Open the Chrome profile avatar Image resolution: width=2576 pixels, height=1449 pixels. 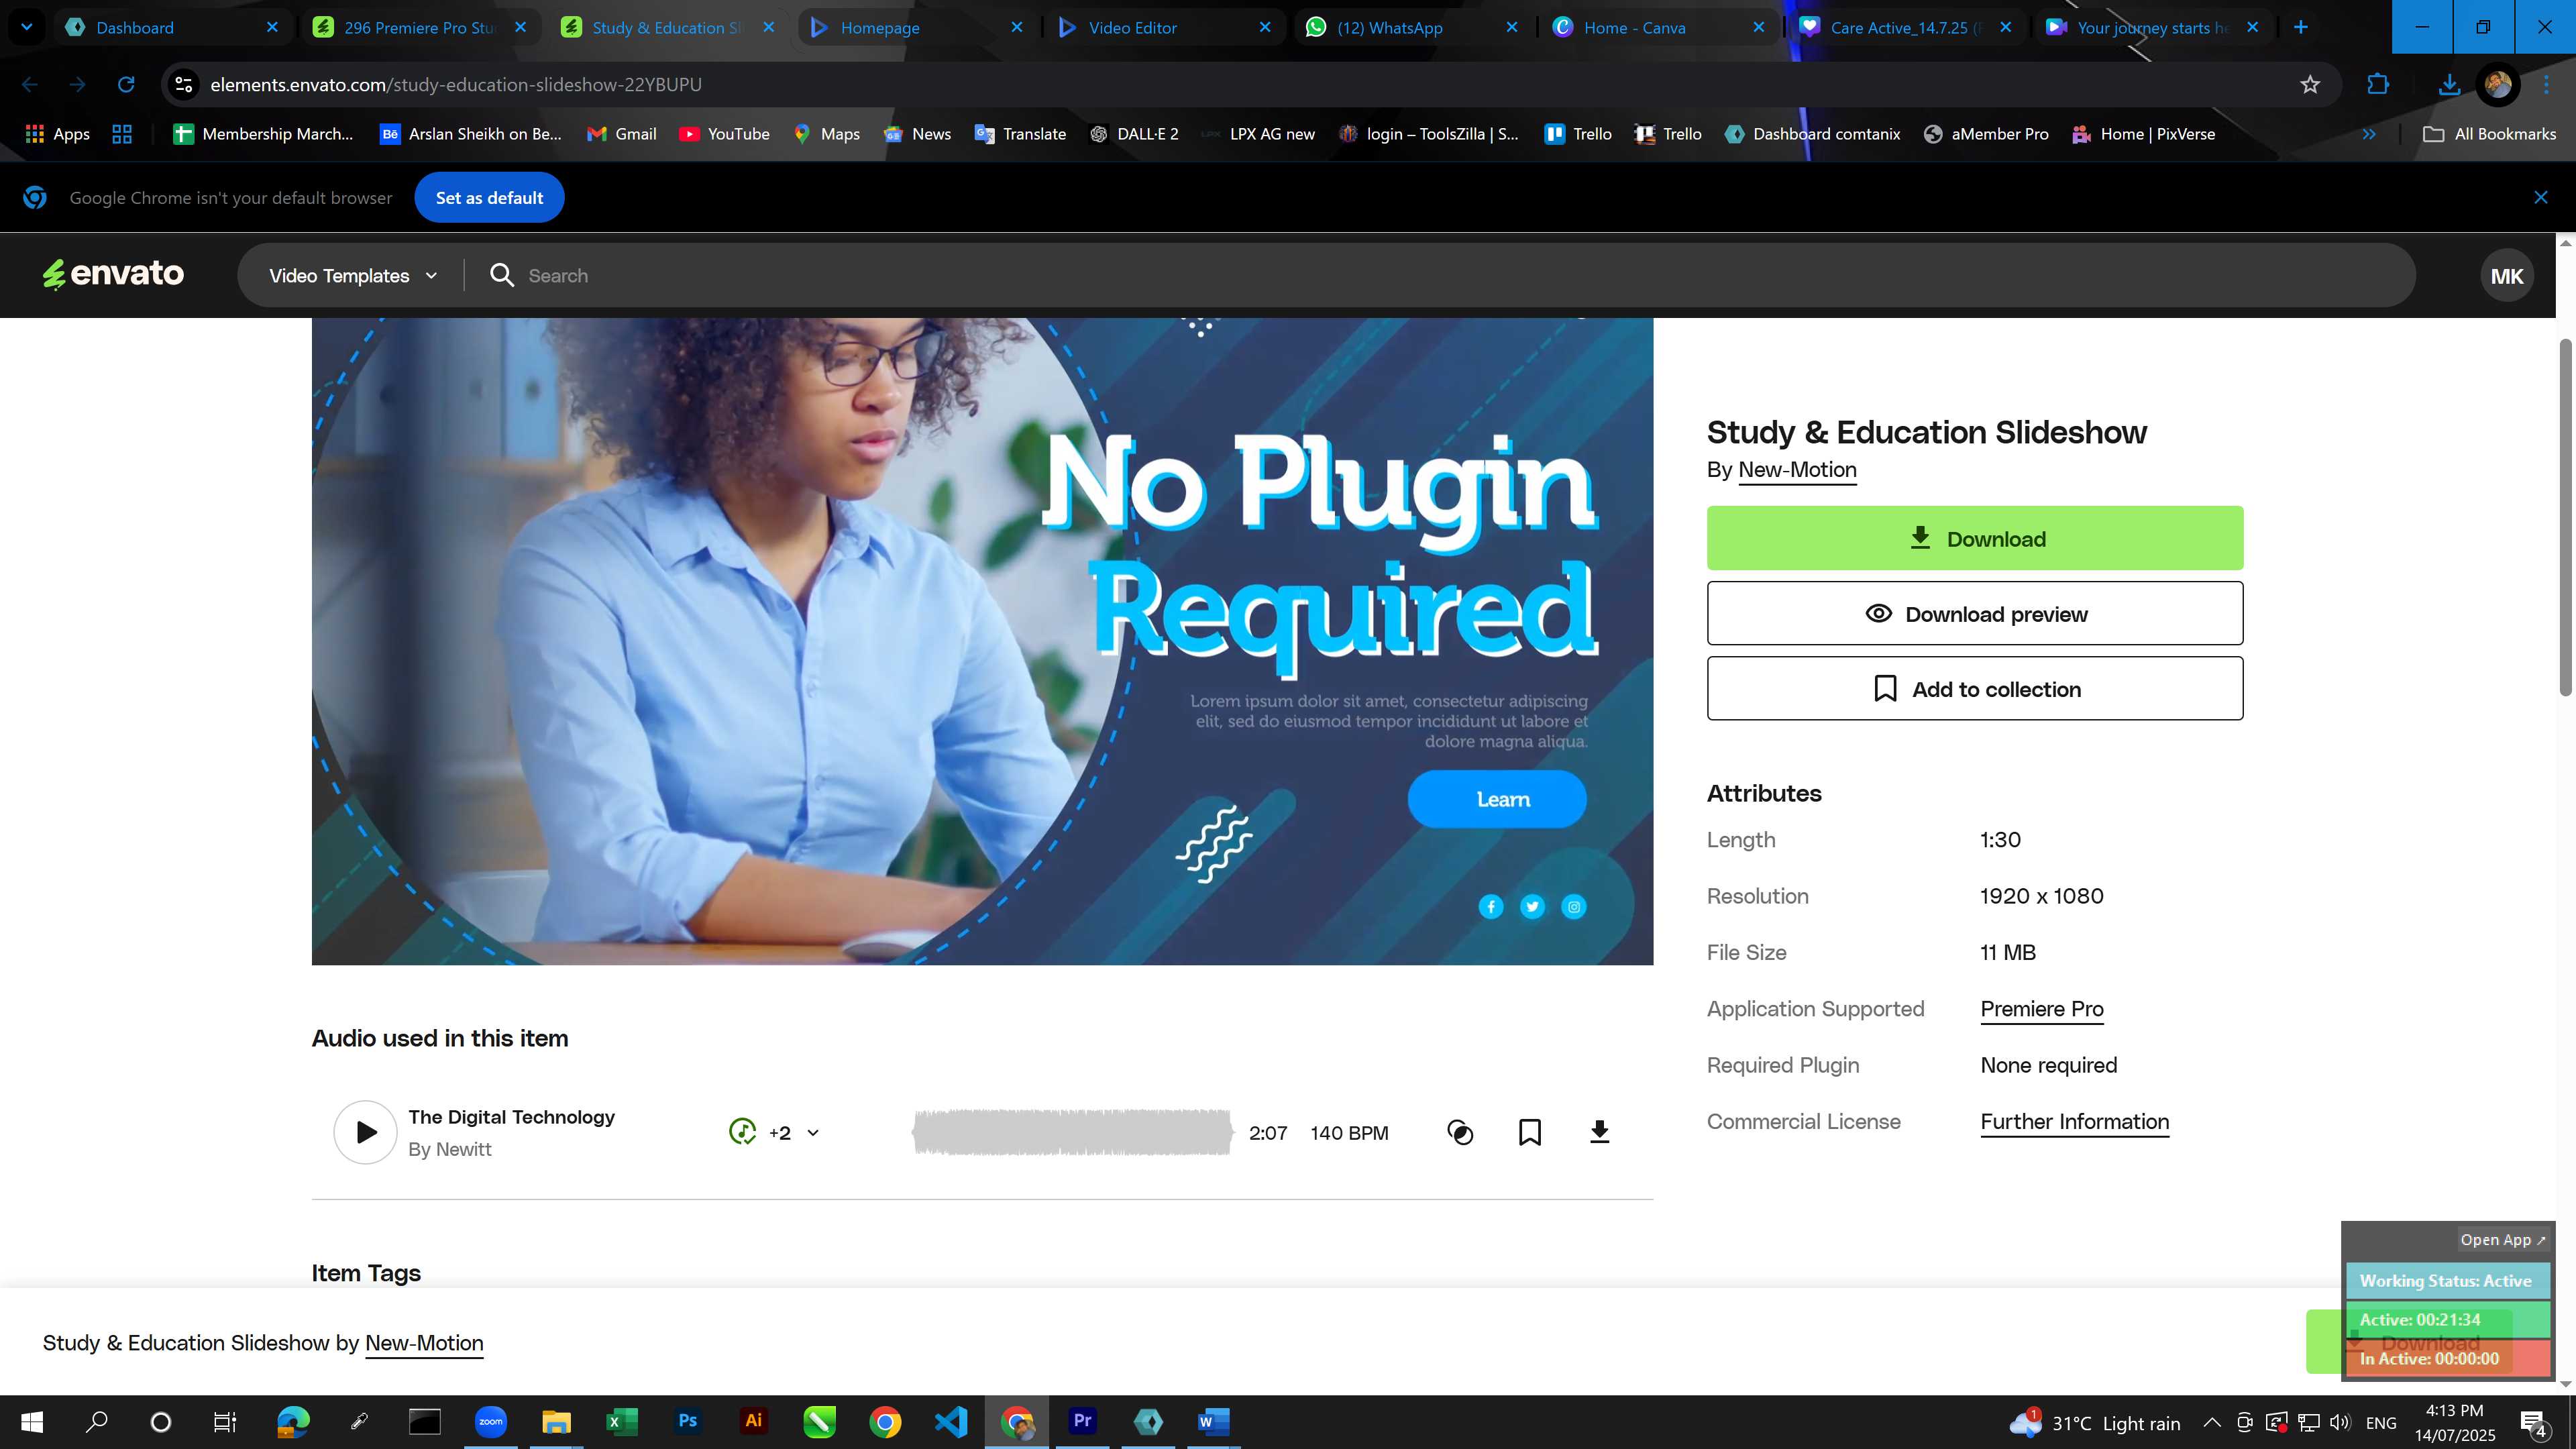(2497, 84)
